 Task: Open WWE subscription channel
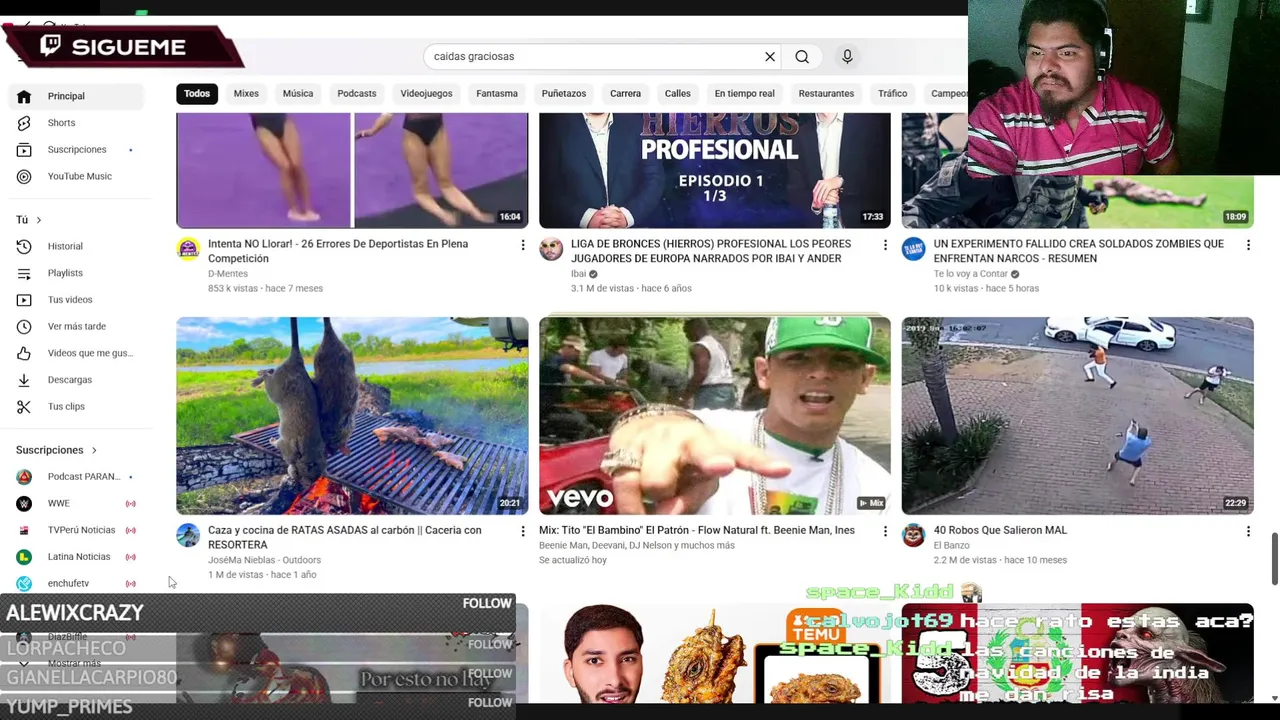pos(78,504)
